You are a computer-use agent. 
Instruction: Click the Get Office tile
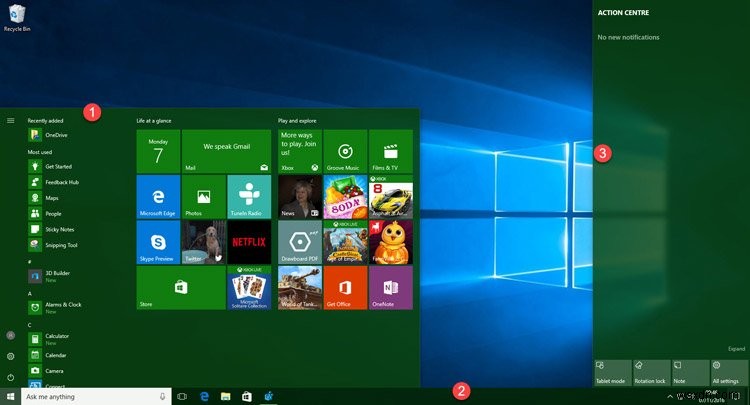tap(345, 287)
